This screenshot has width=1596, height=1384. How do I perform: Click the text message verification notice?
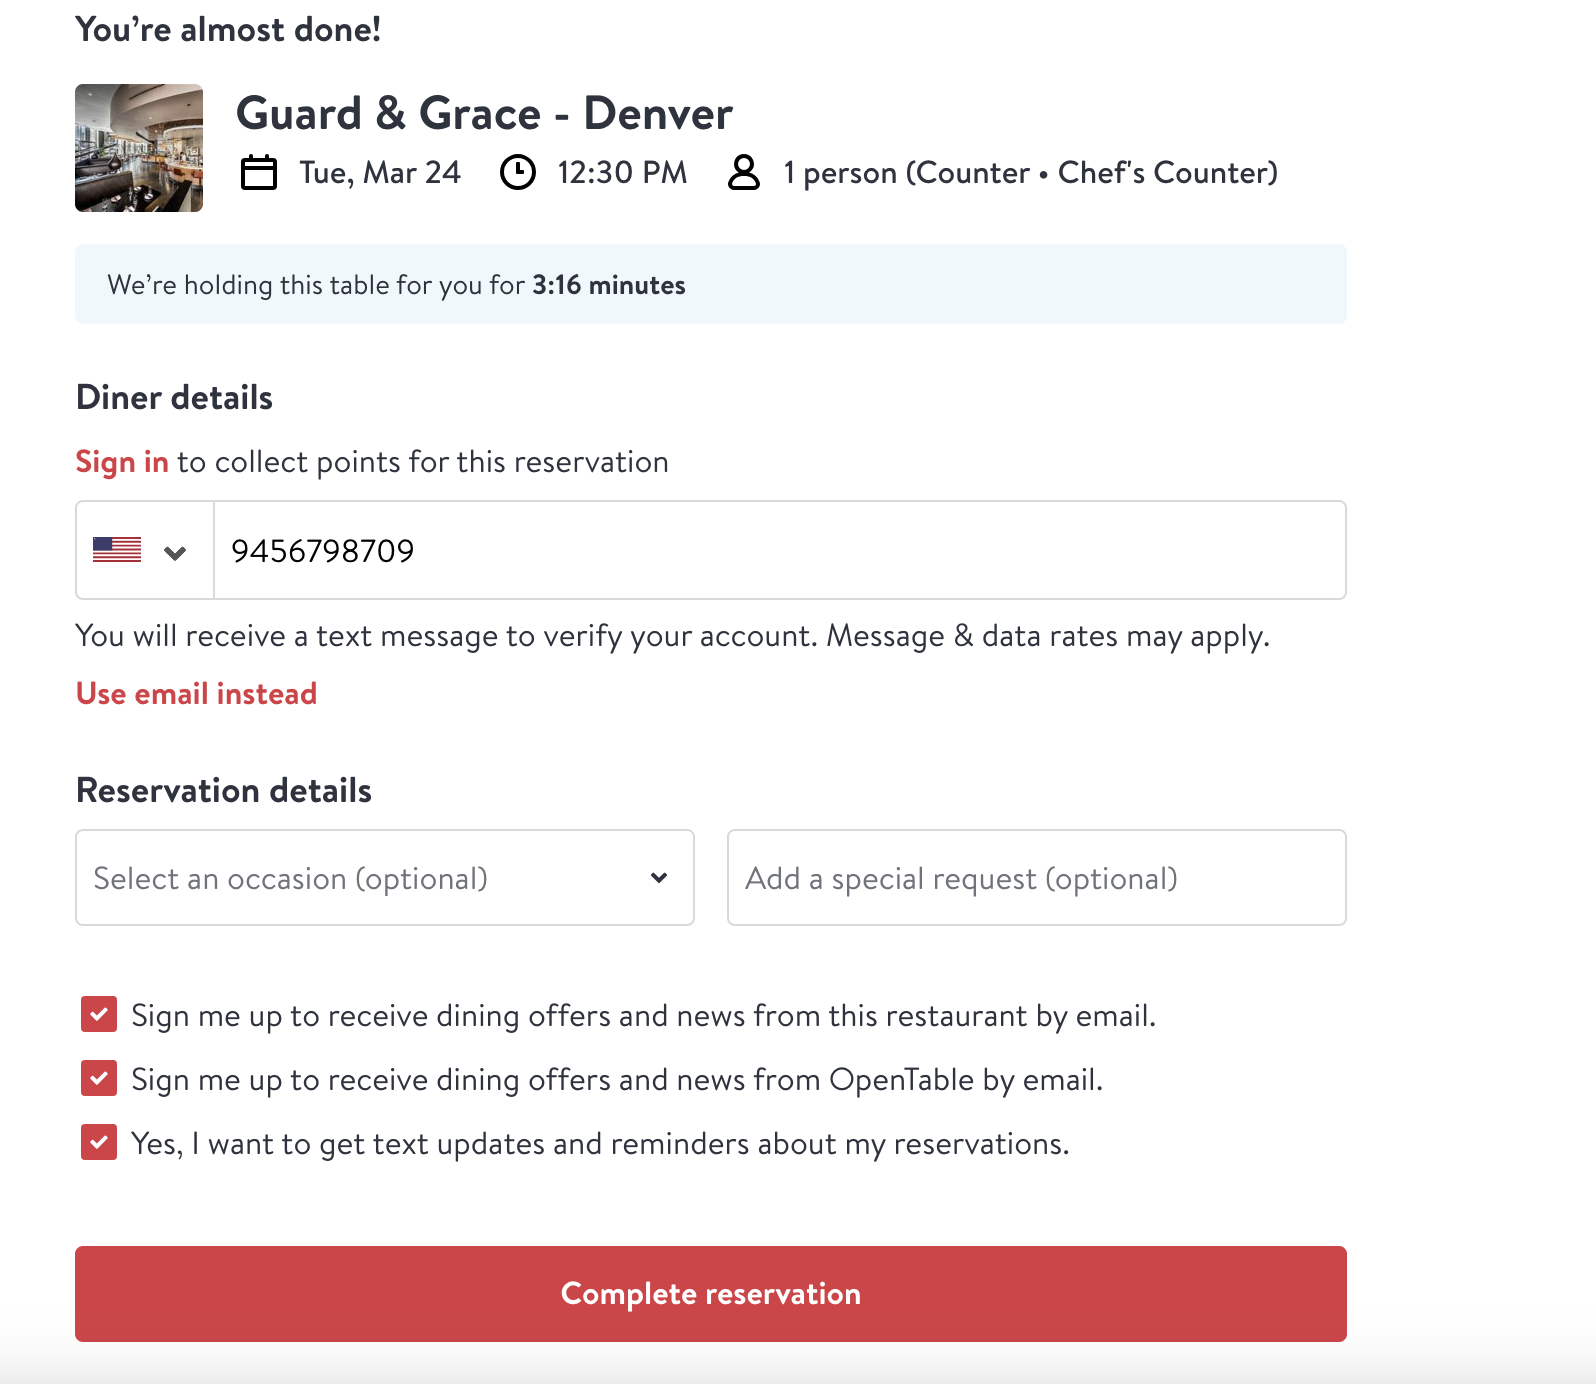pyautogui.click(x=673, y=636)
